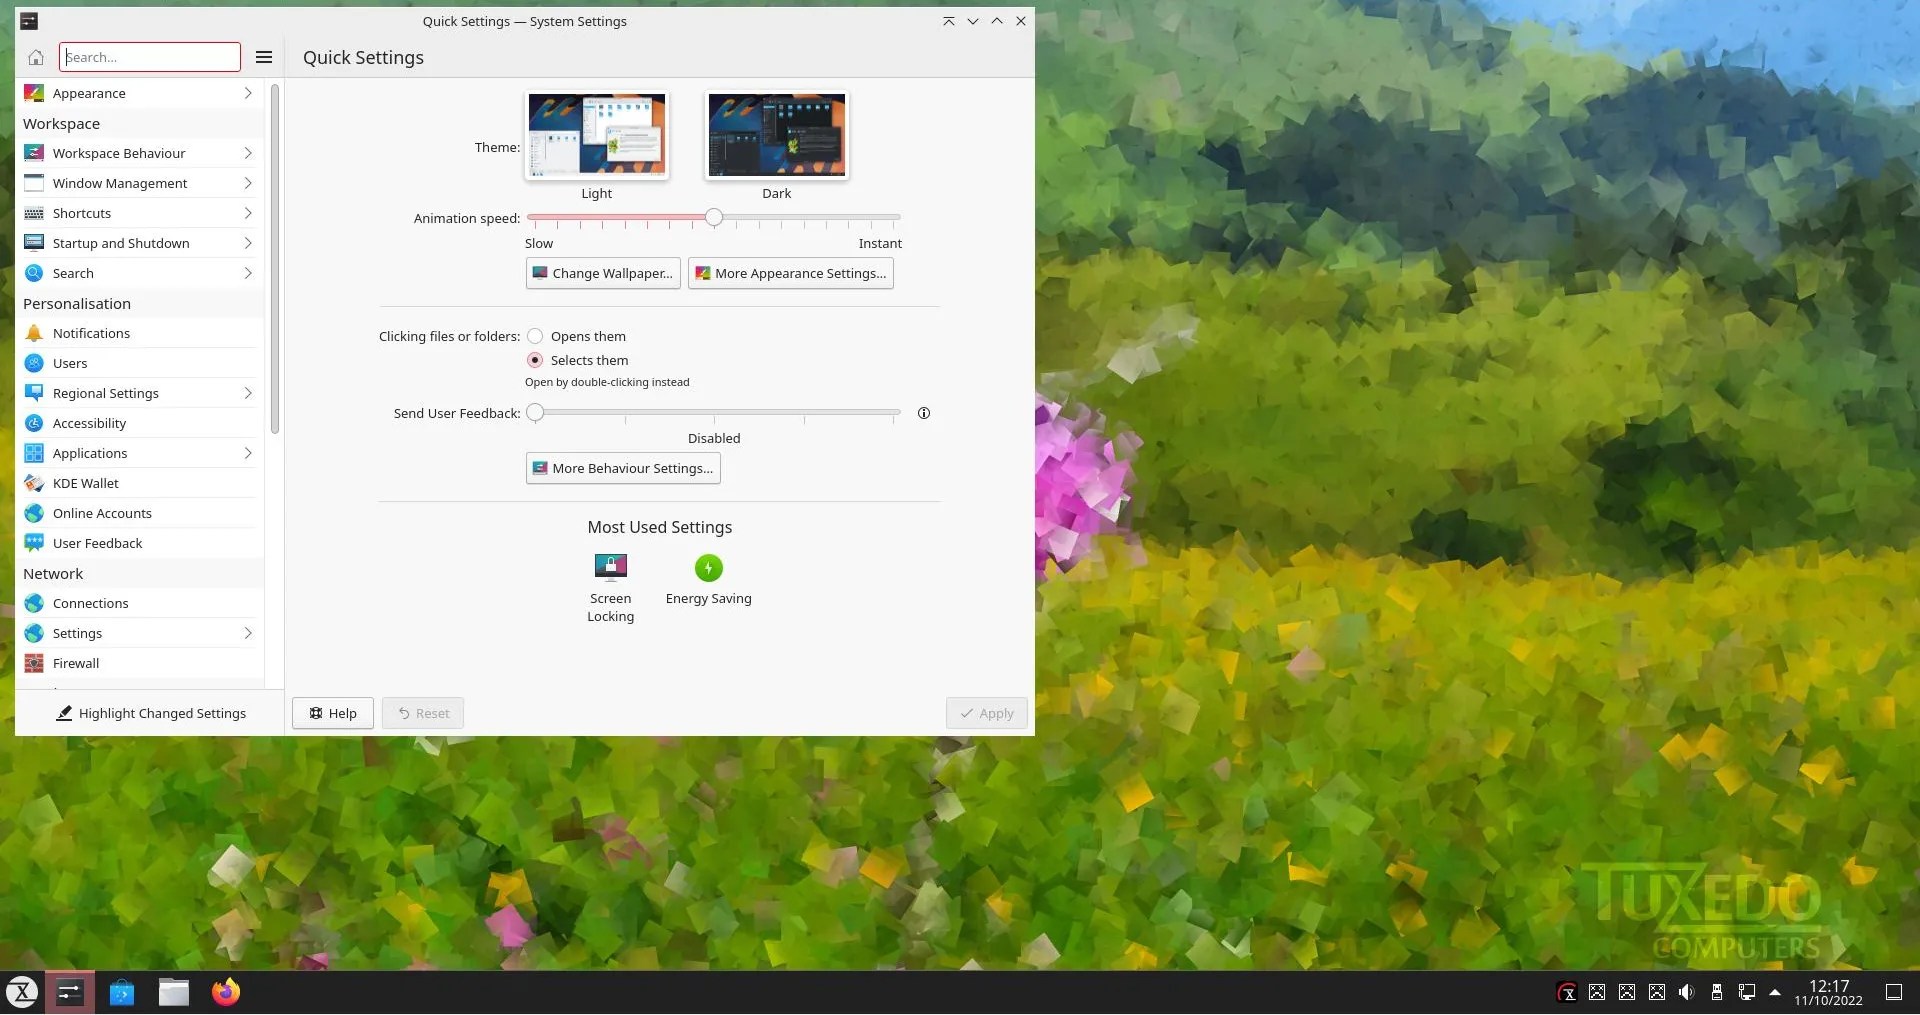Open the Notifications settings icon
1920x1015 pixels.
tap(33, 333)
